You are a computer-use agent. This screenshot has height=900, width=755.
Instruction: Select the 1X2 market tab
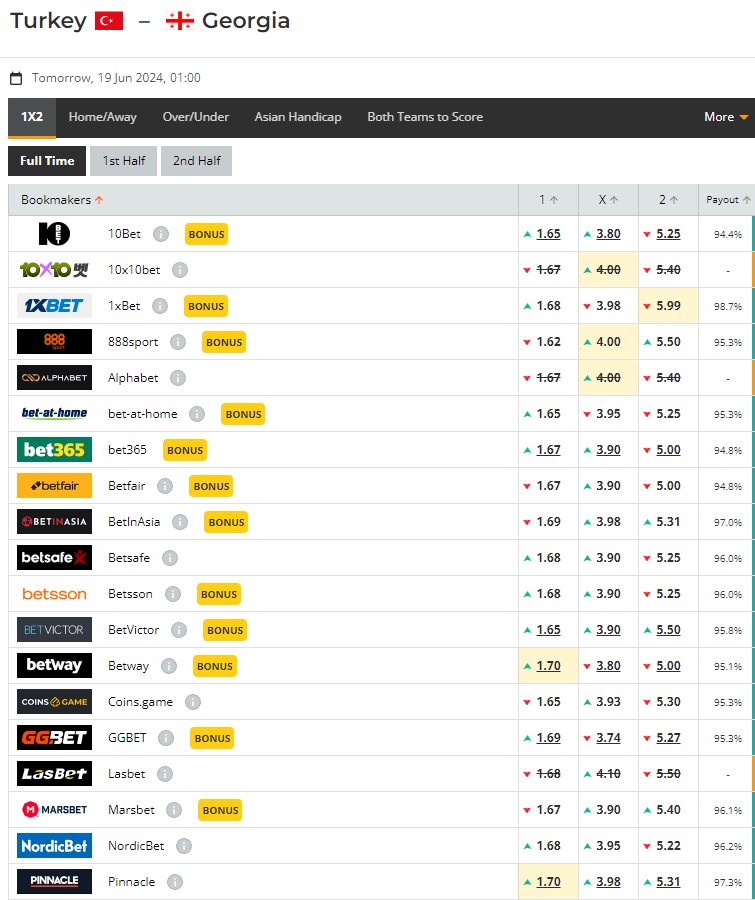pyautogui.click(x=32, y=117)
